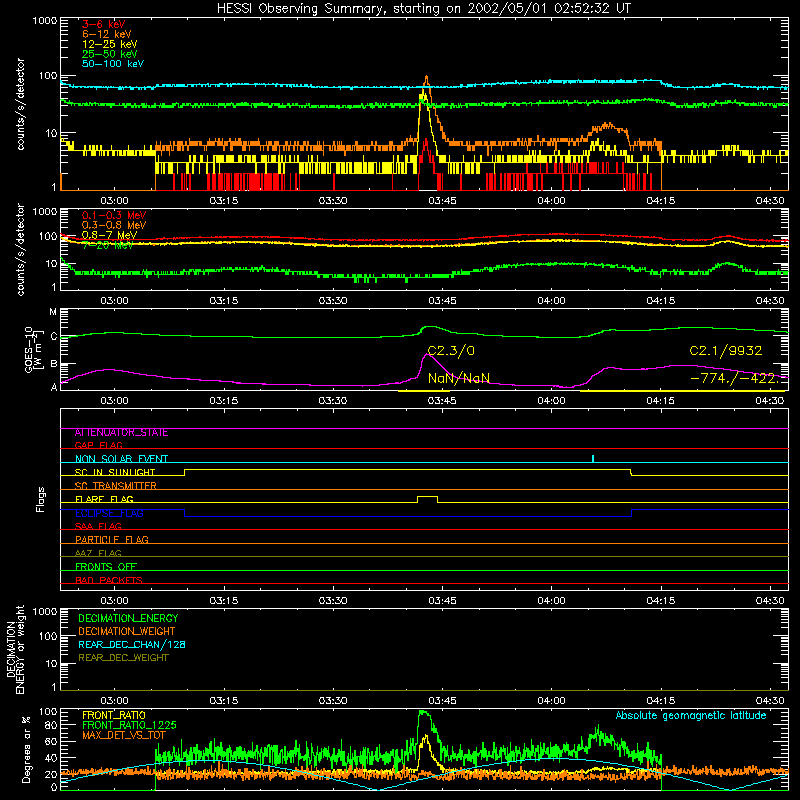
Task: Click the Absolute geomagnetic latitude label
Action: pyautogui.click(x=691, y=716)
